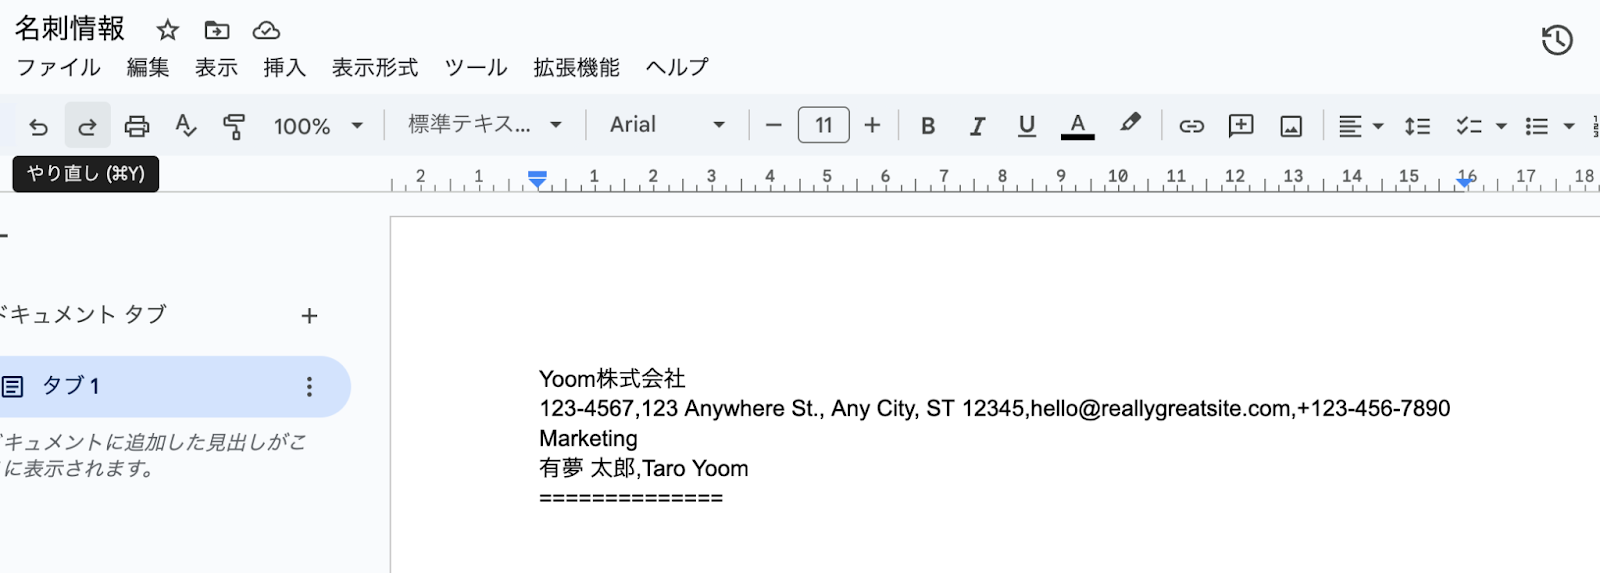Expand bulleted list options arrow

tap(1569, 126)
